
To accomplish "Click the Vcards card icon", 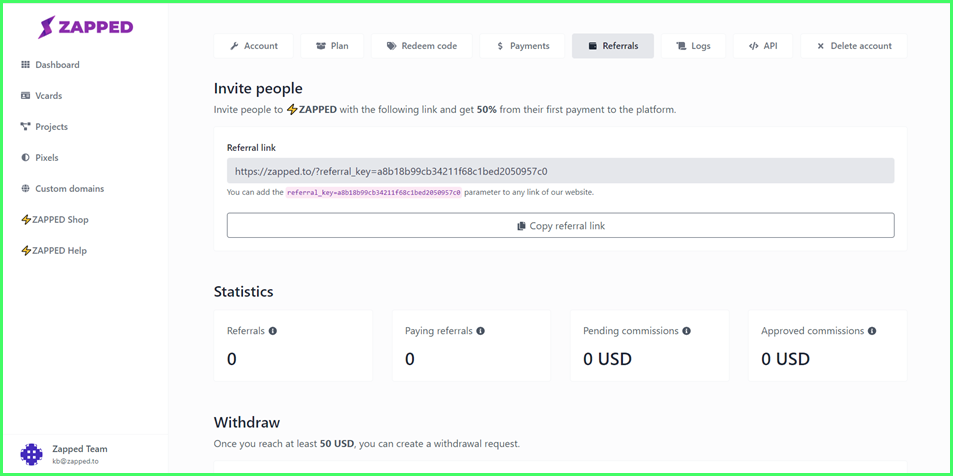I will [26, 95].
